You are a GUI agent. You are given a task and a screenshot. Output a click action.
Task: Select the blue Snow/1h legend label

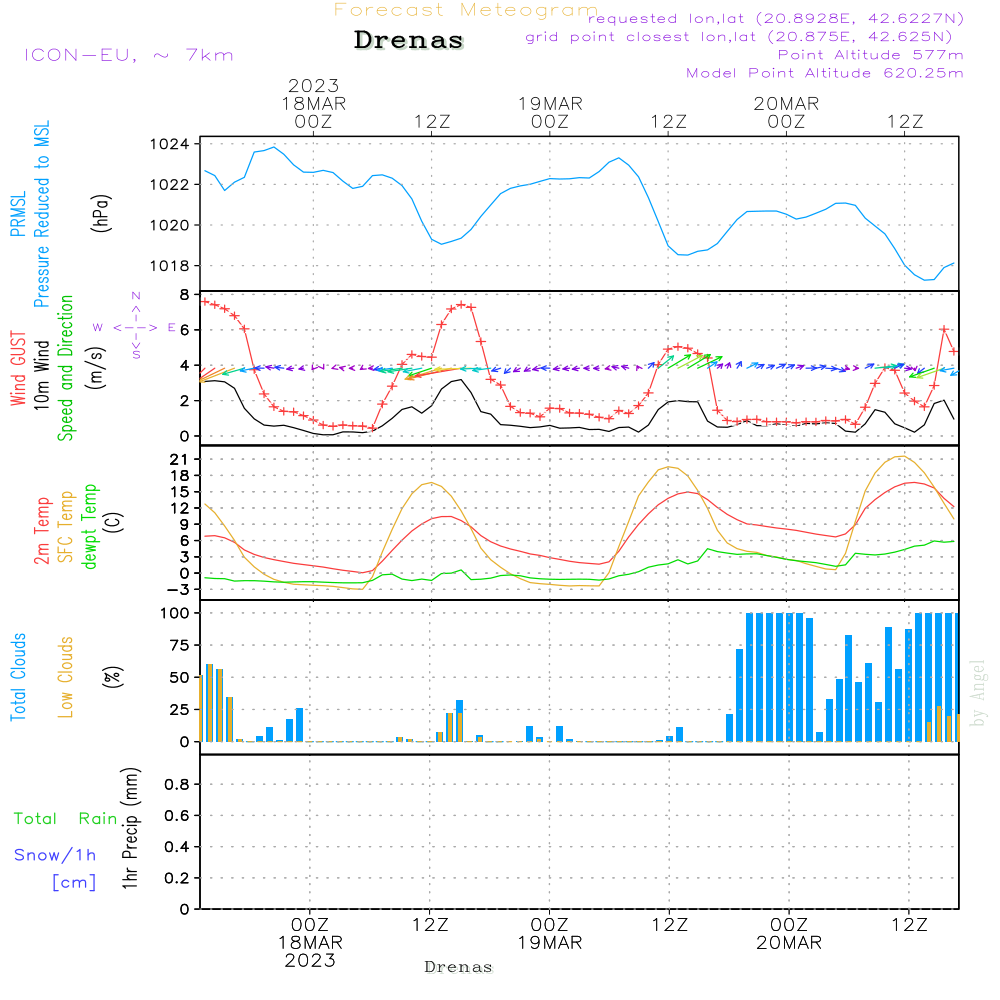[56, 855]
